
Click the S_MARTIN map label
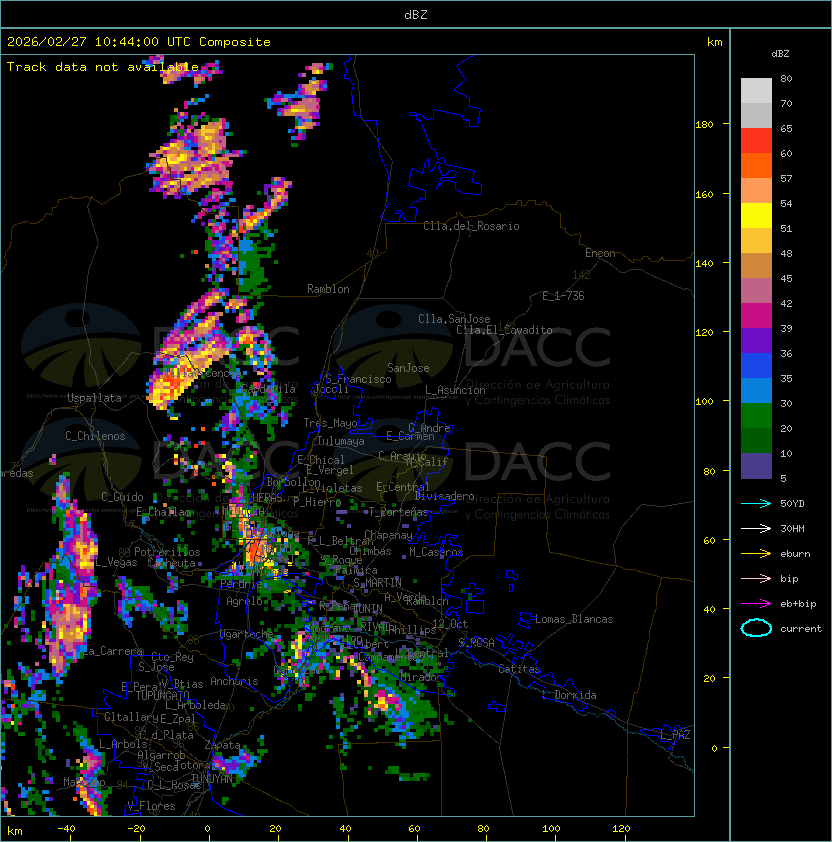tap(377, 583)
